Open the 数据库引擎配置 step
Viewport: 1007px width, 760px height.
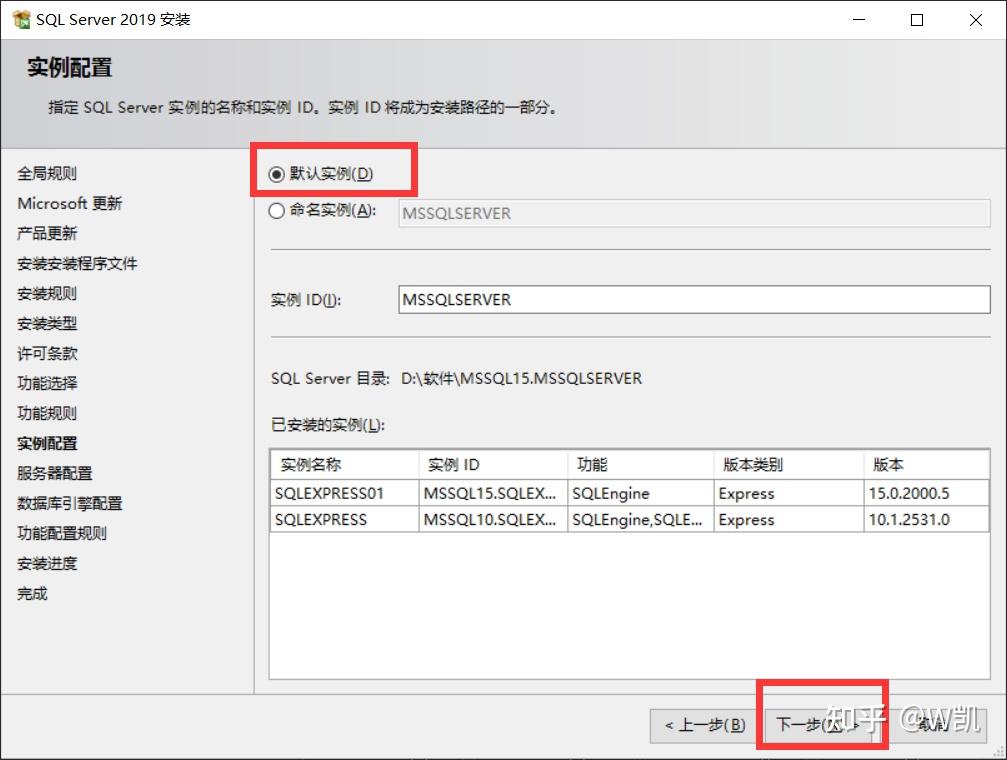tap(69, 503)
